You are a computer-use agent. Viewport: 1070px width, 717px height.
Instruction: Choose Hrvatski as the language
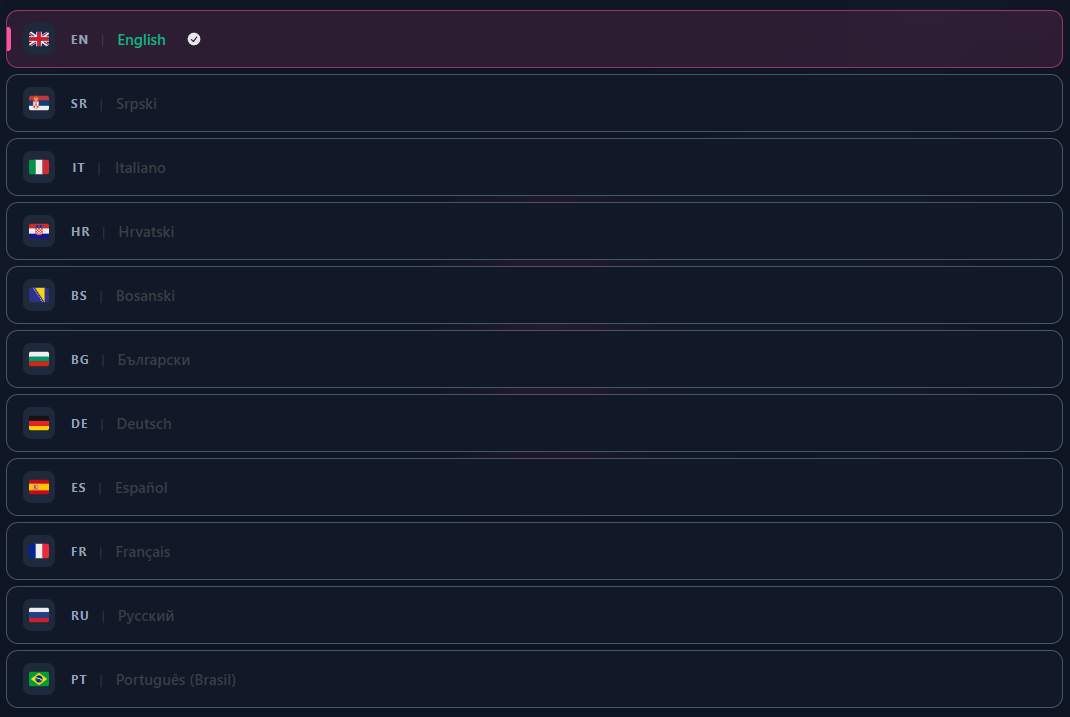pos(535,231)
